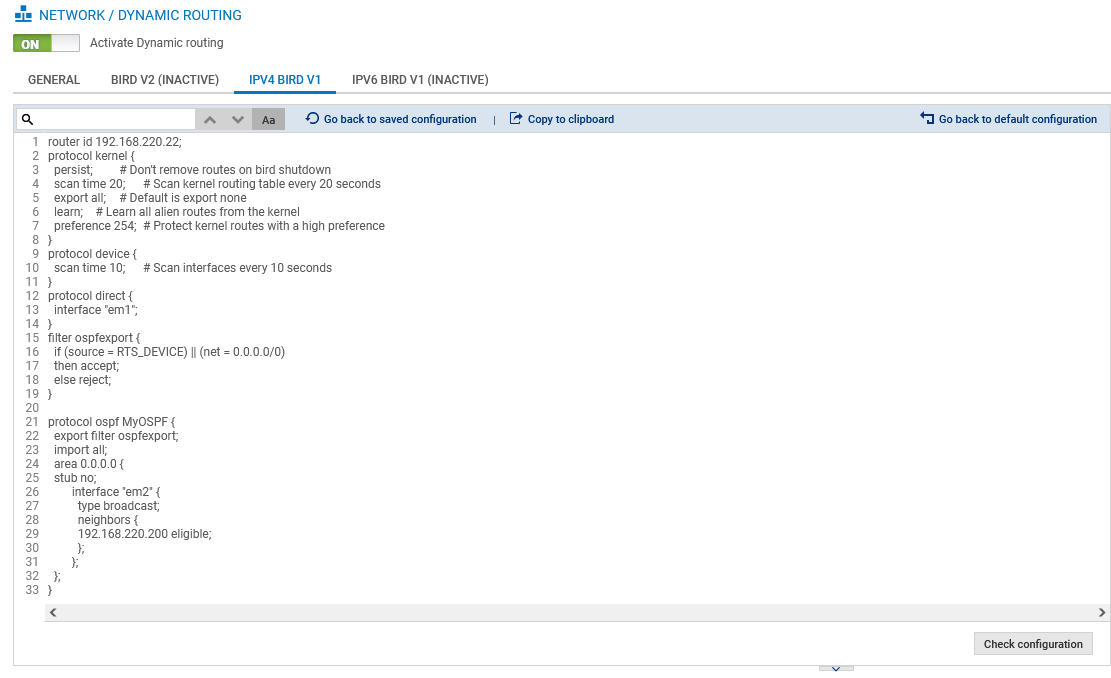Image resolution: width=1111 pixels, height=678 pixels.
Task: Open the IPV6 BIRD V1 (INACTIVE) tab
Action: (420, 80)
